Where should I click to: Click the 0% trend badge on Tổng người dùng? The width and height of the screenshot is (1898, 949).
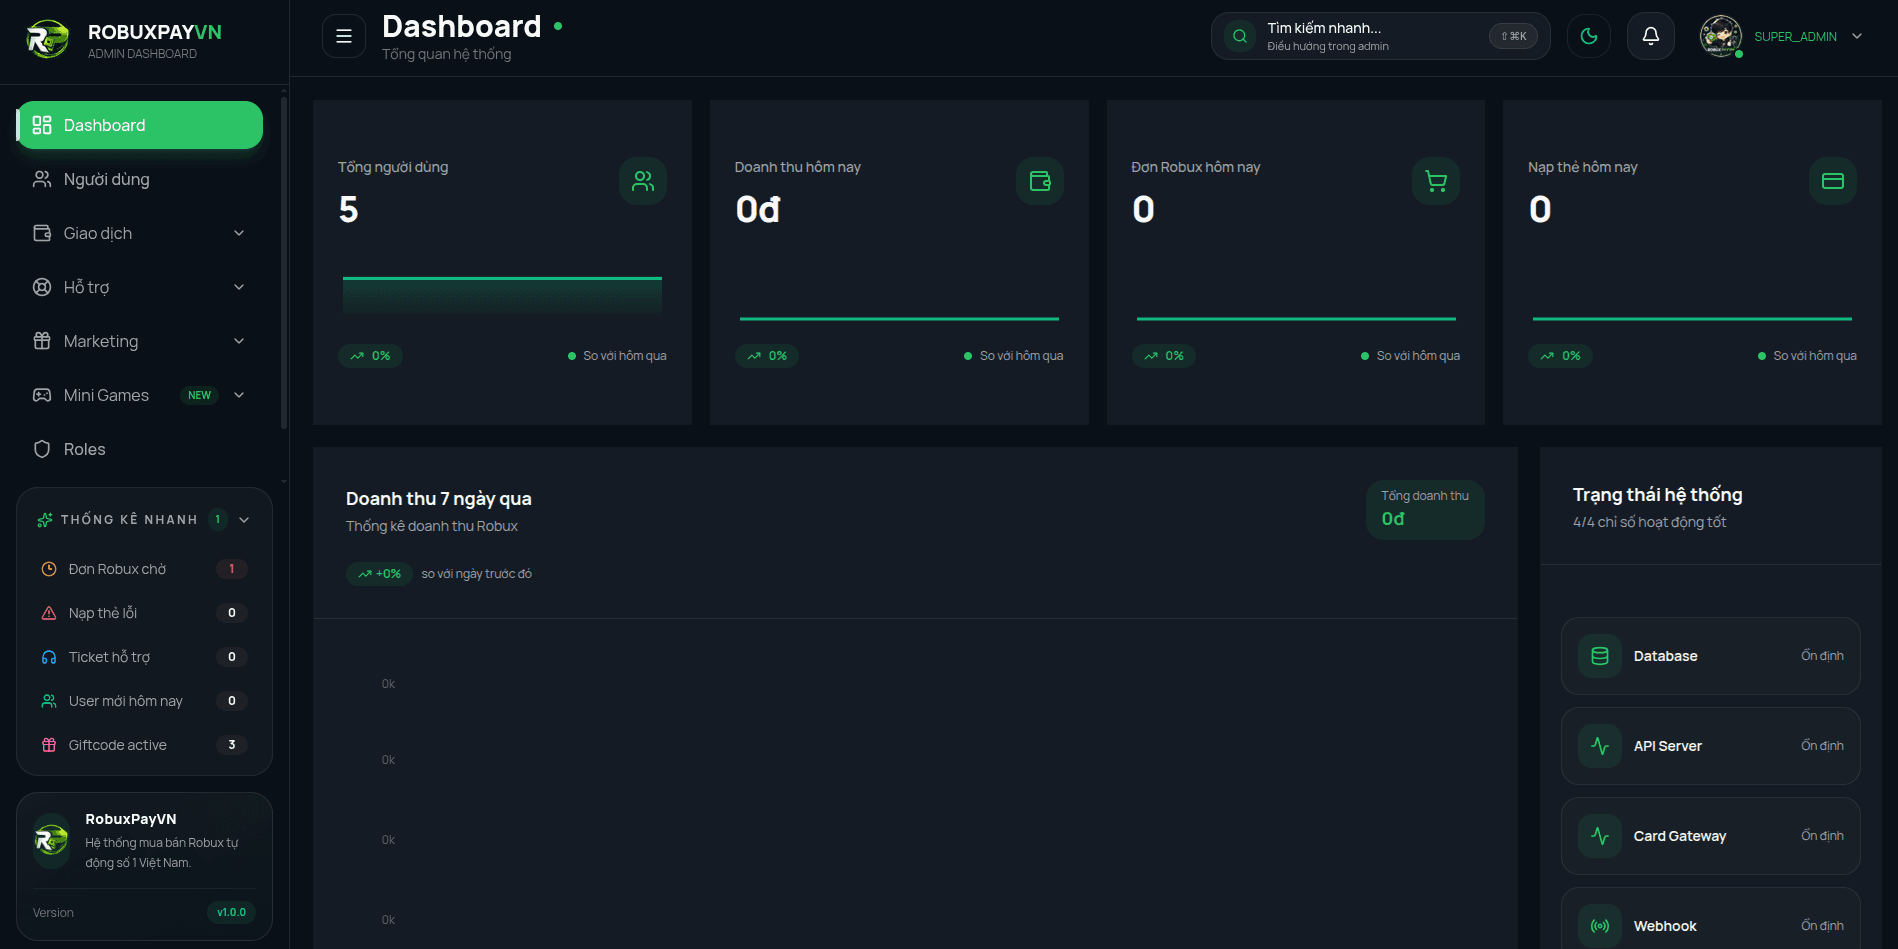click(370, 356)
